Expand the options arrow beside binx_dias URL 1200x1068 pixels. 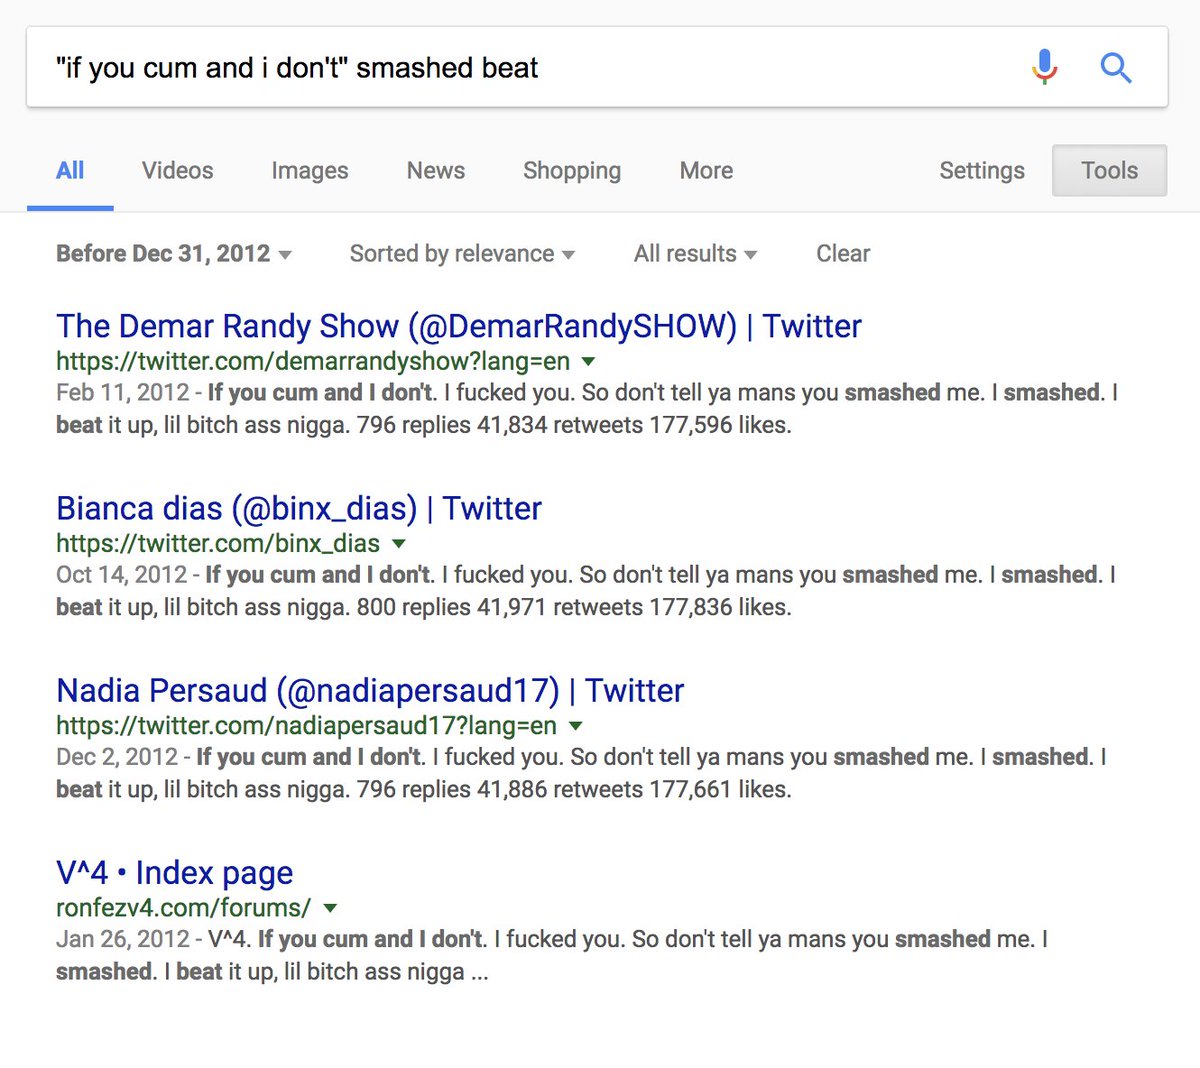coord(399,543)
